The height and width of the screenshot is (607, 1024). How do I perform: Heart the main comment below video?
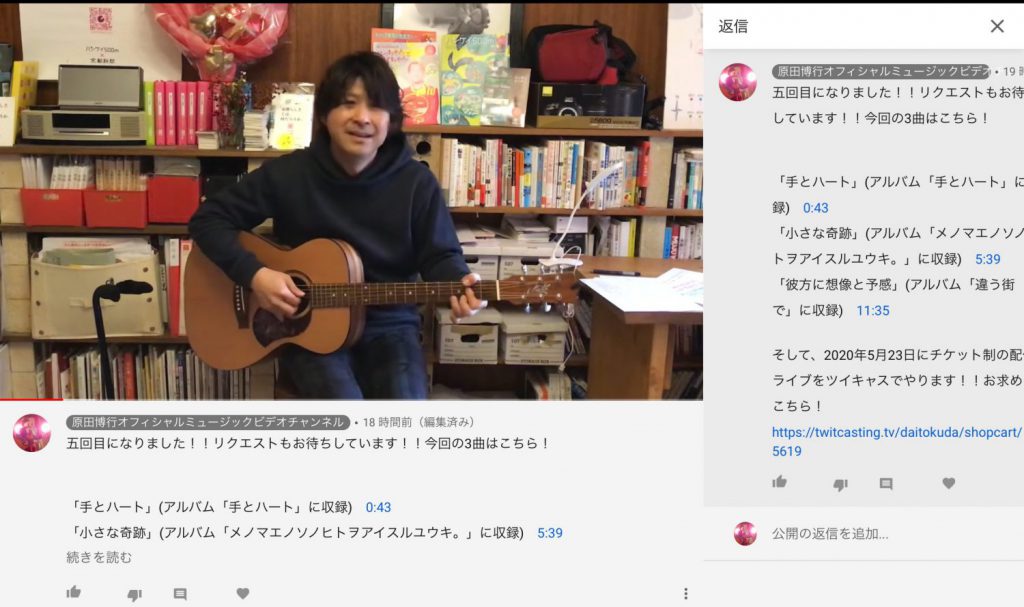point(243,593)
